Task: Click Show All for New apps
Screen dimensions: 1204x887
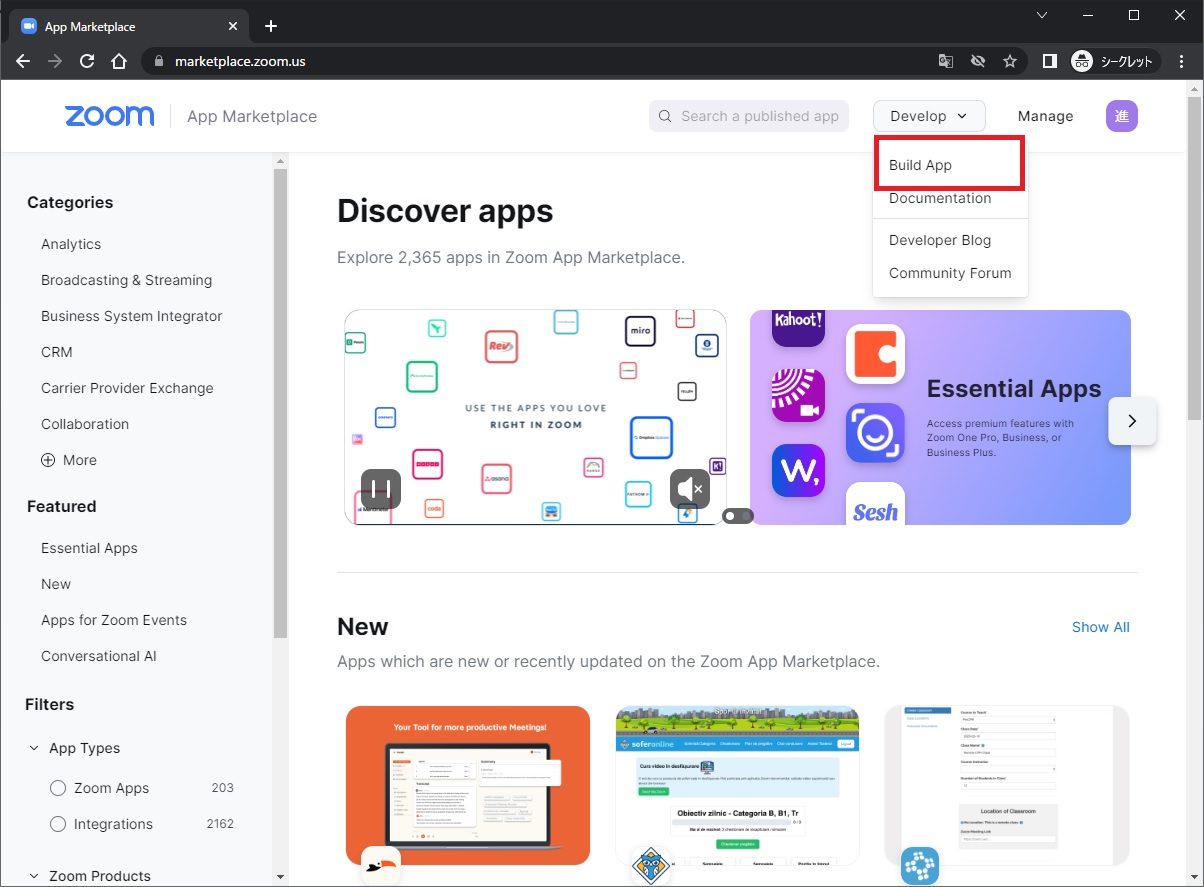Action: tap(1100, 627)
